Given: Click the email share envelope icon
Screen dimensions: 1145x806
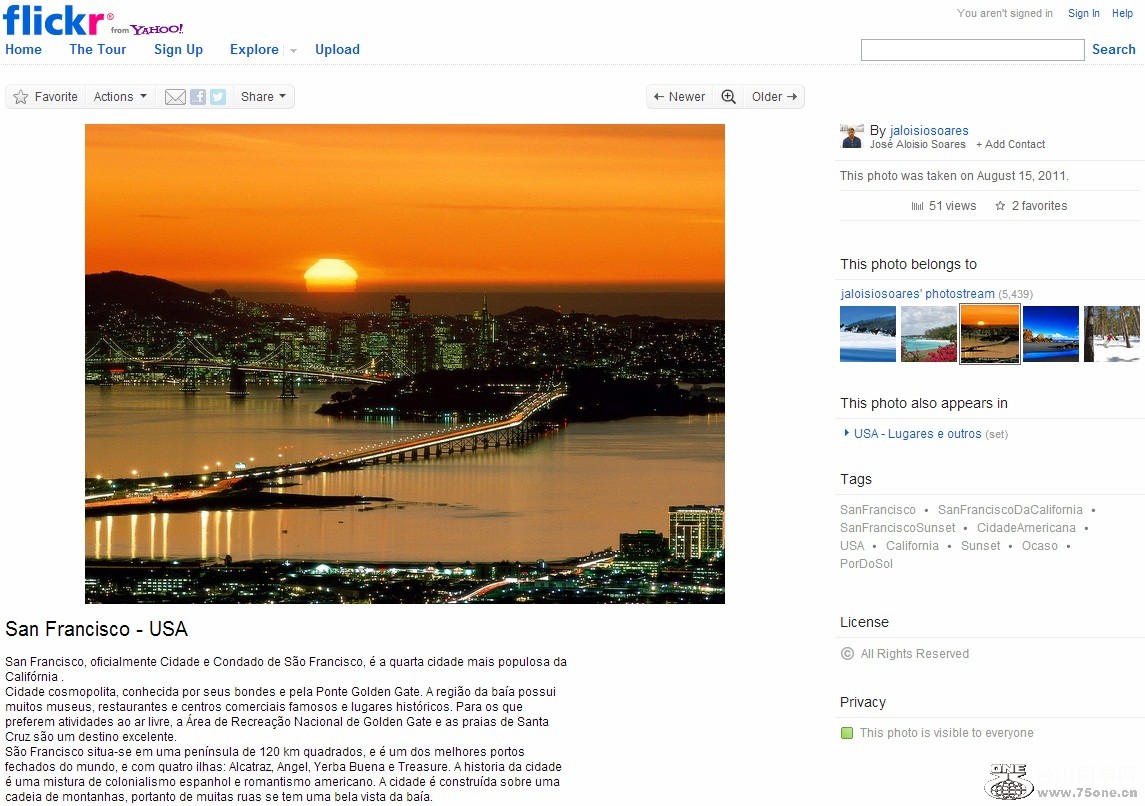Looking at the screenshot, I should pos(175,97).
